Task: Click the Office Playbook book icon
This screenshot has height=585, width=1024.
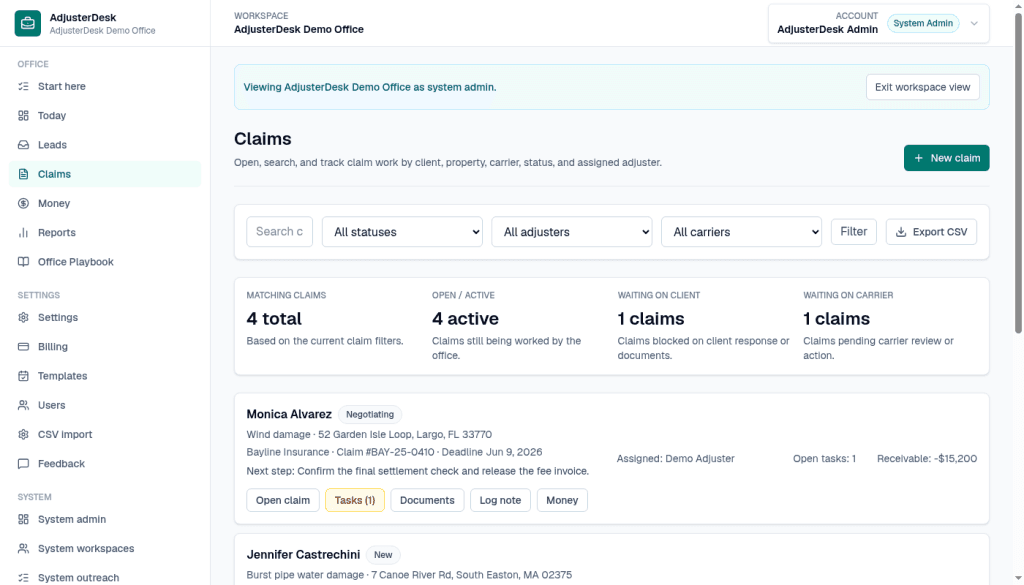Action: (x=24, y=262)
